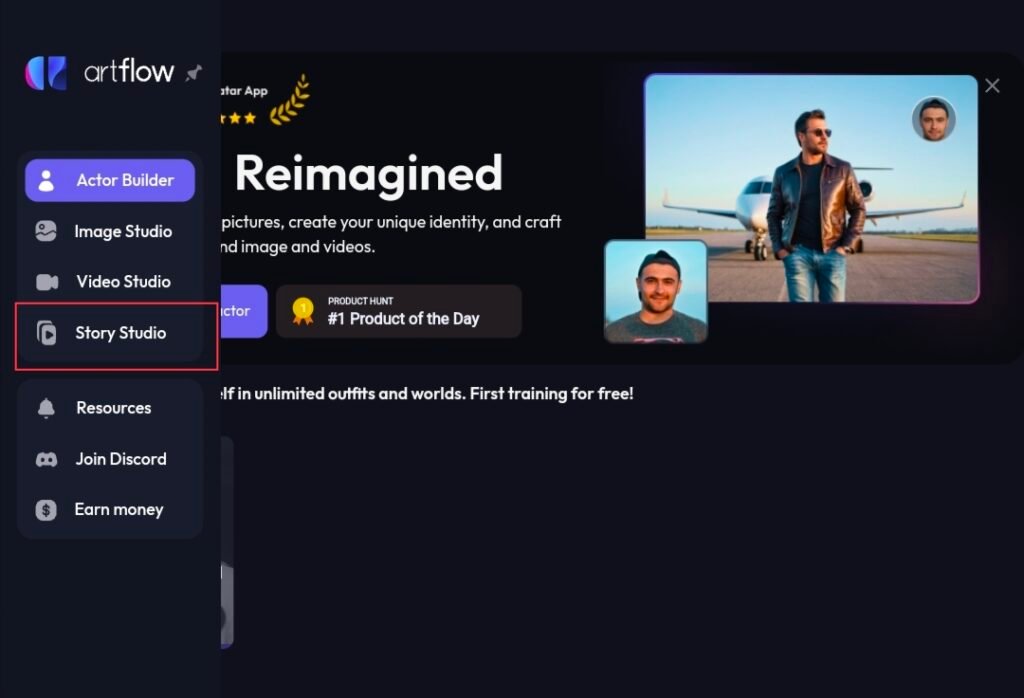Toggle the sidebar pin icon

(x=194, y=72)
